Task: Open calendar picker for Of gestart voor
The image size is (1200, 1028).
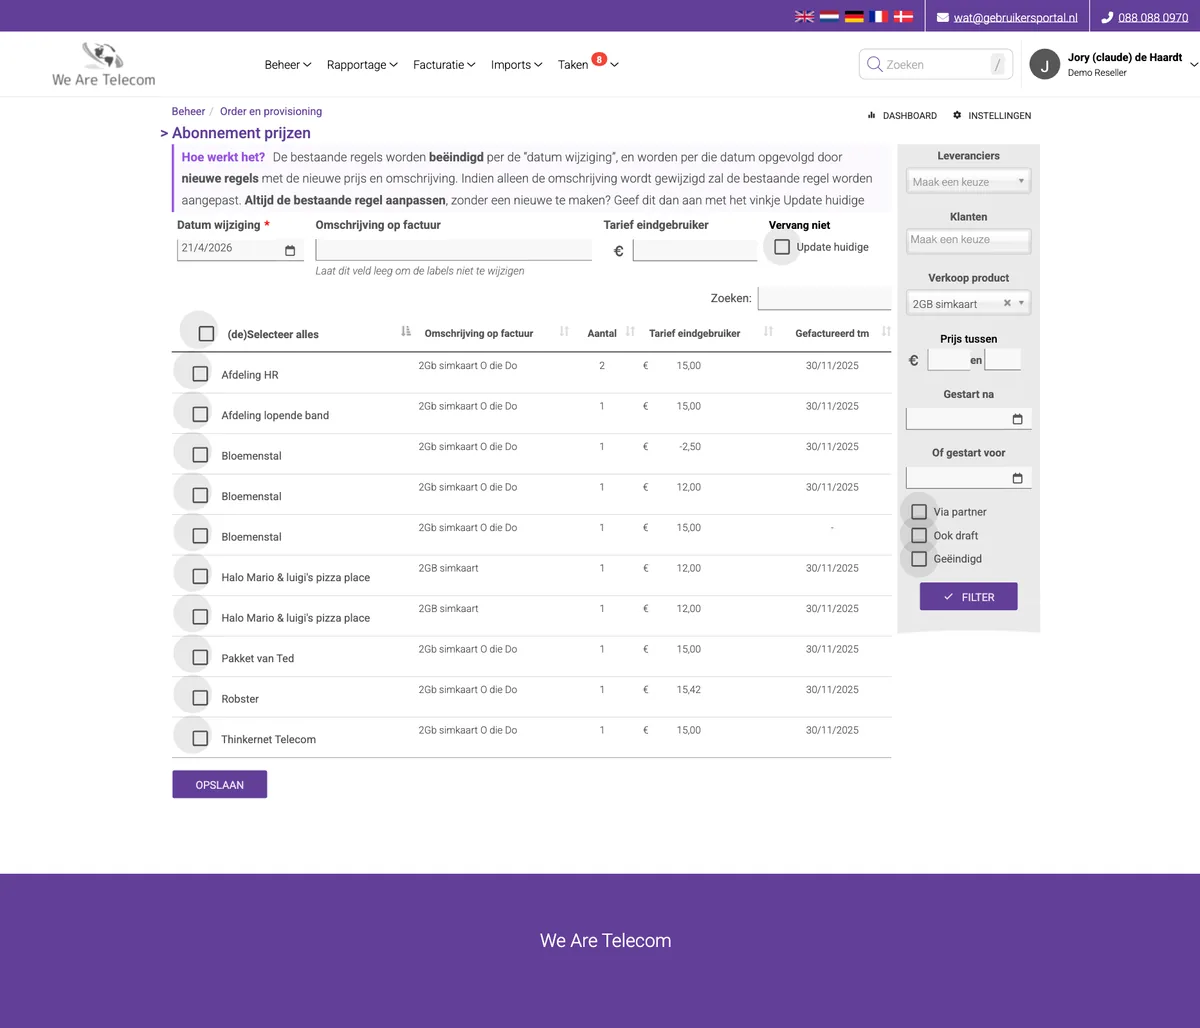Action: click(x=1018, y=478)
